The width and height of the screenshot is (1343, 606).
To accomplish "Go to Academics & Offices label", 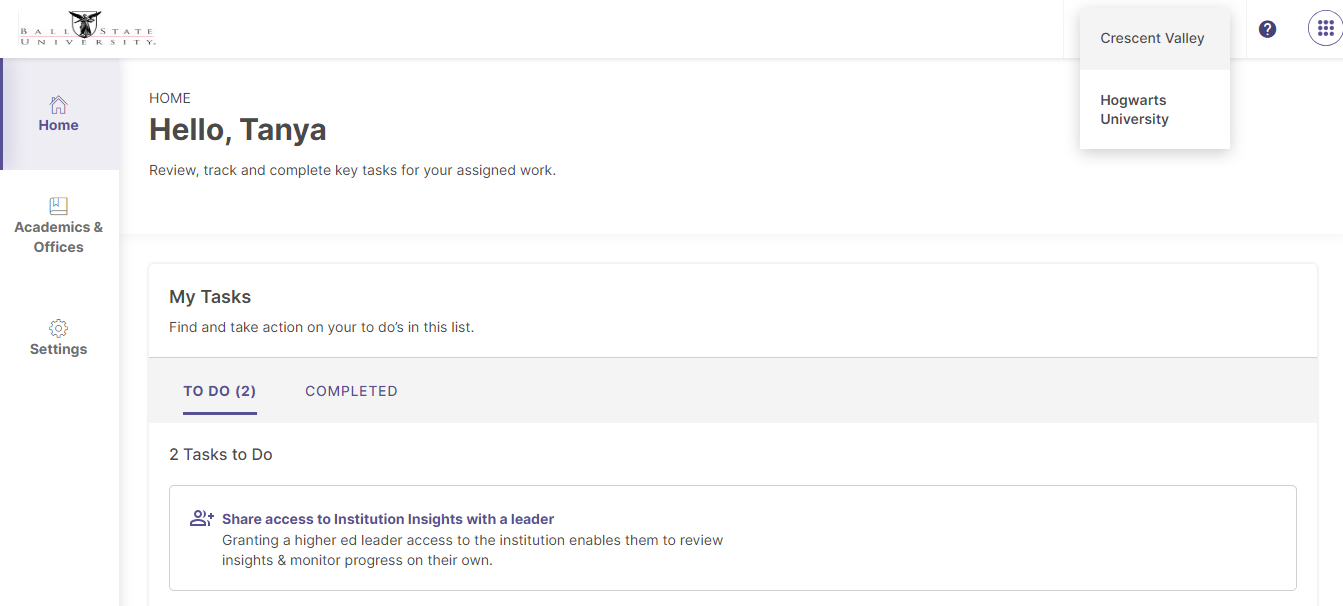I will tap(59, 237).
